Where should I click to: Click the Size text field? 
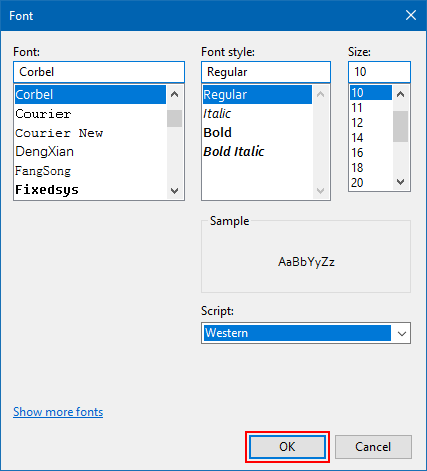(379, 72)
